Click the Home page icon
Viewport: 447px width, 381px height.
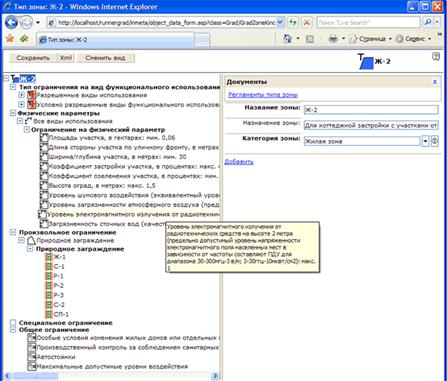(287, 39)
